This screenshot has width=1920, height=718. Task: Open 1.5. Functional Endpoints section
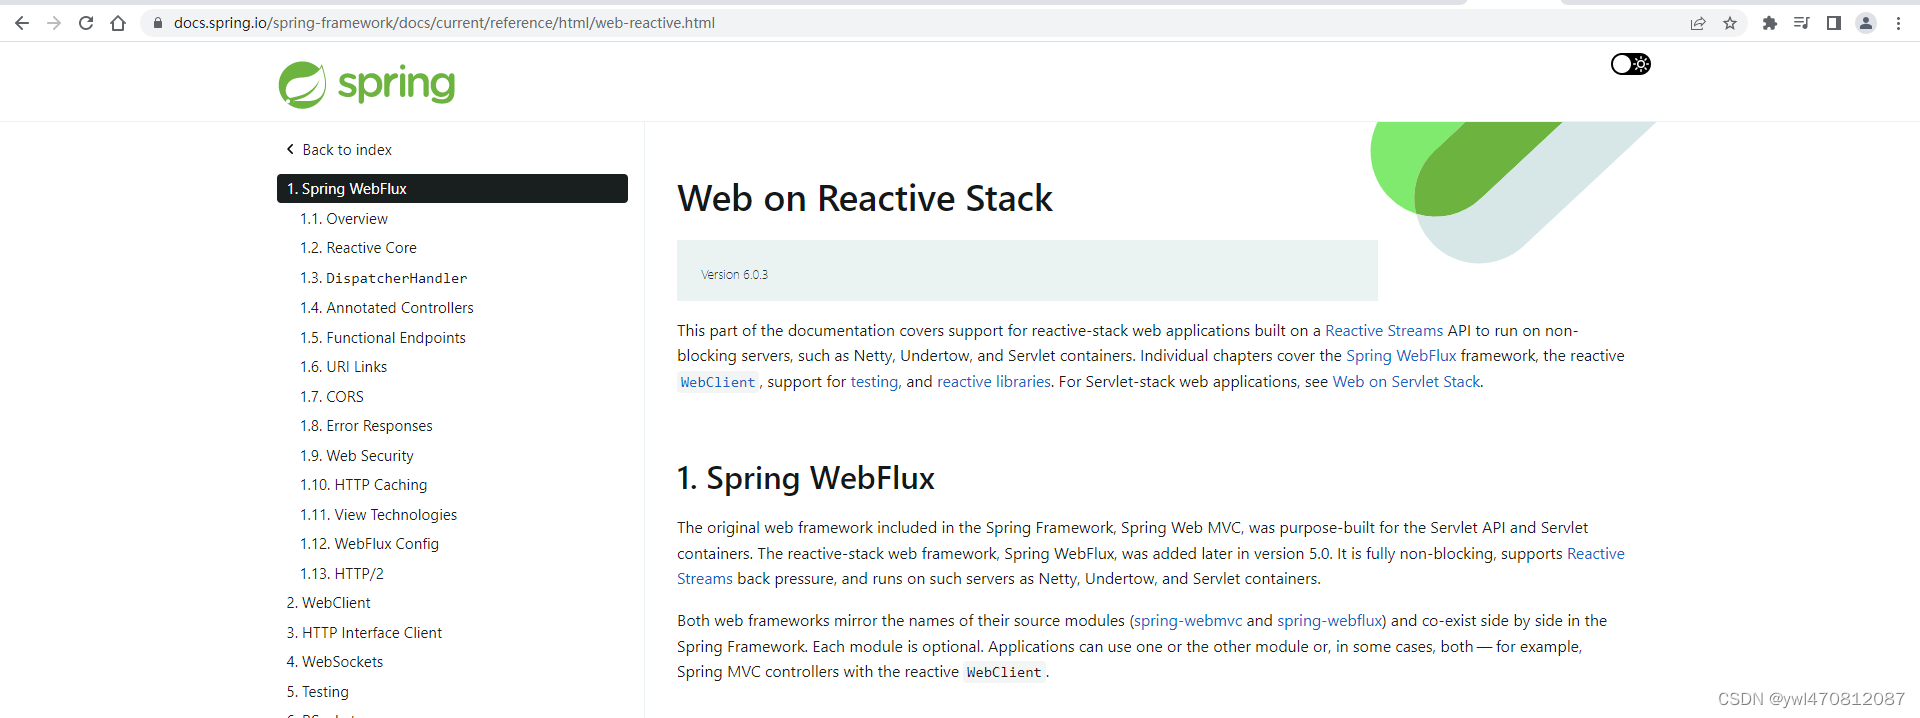click(x=382, y=338)
